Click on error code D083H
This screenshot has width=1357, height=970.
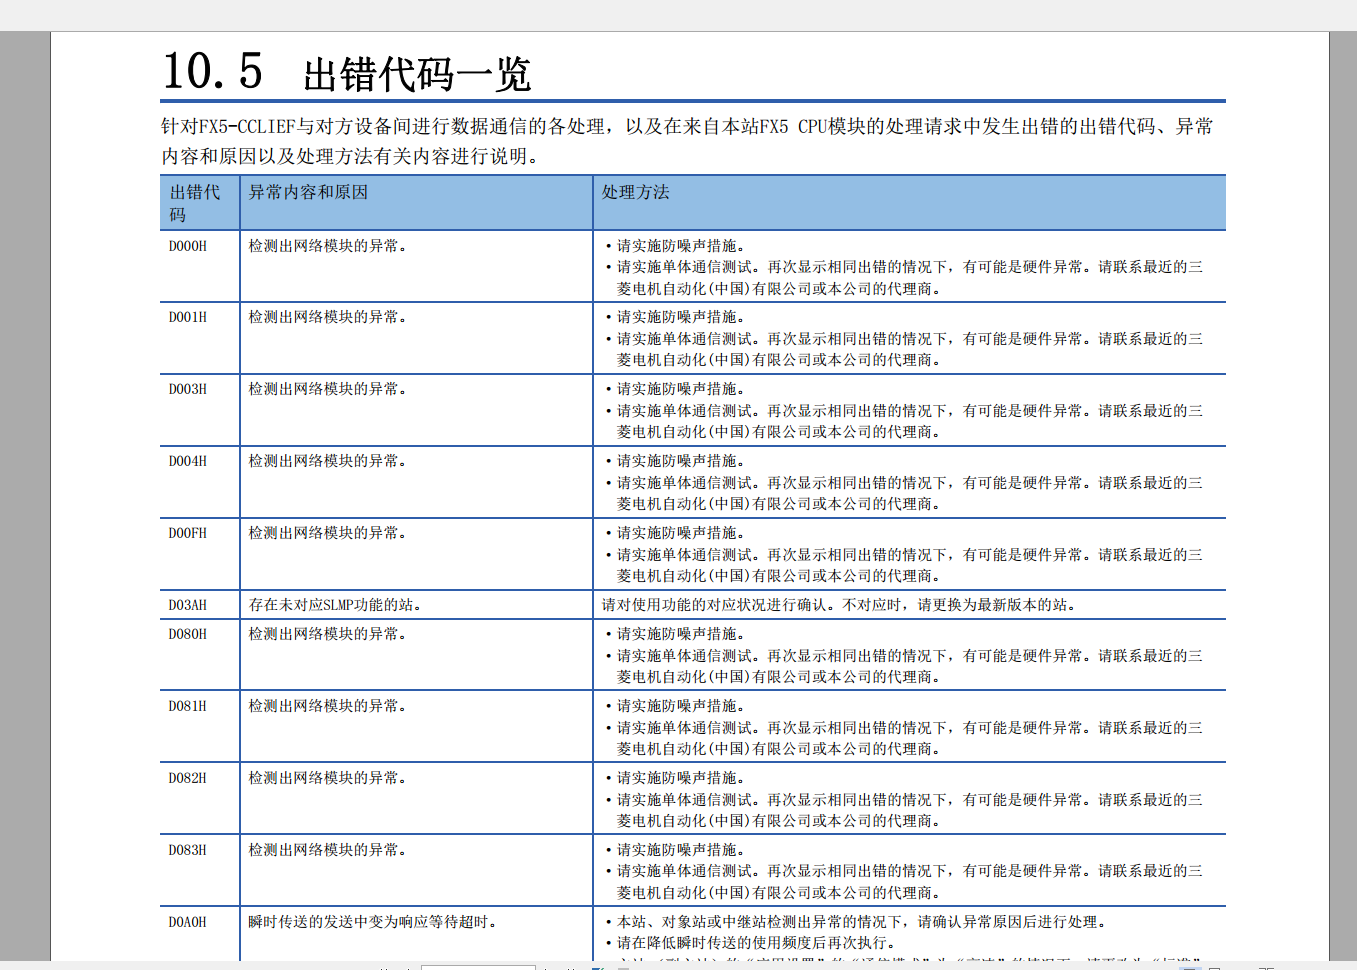click(x=188, y=850)
